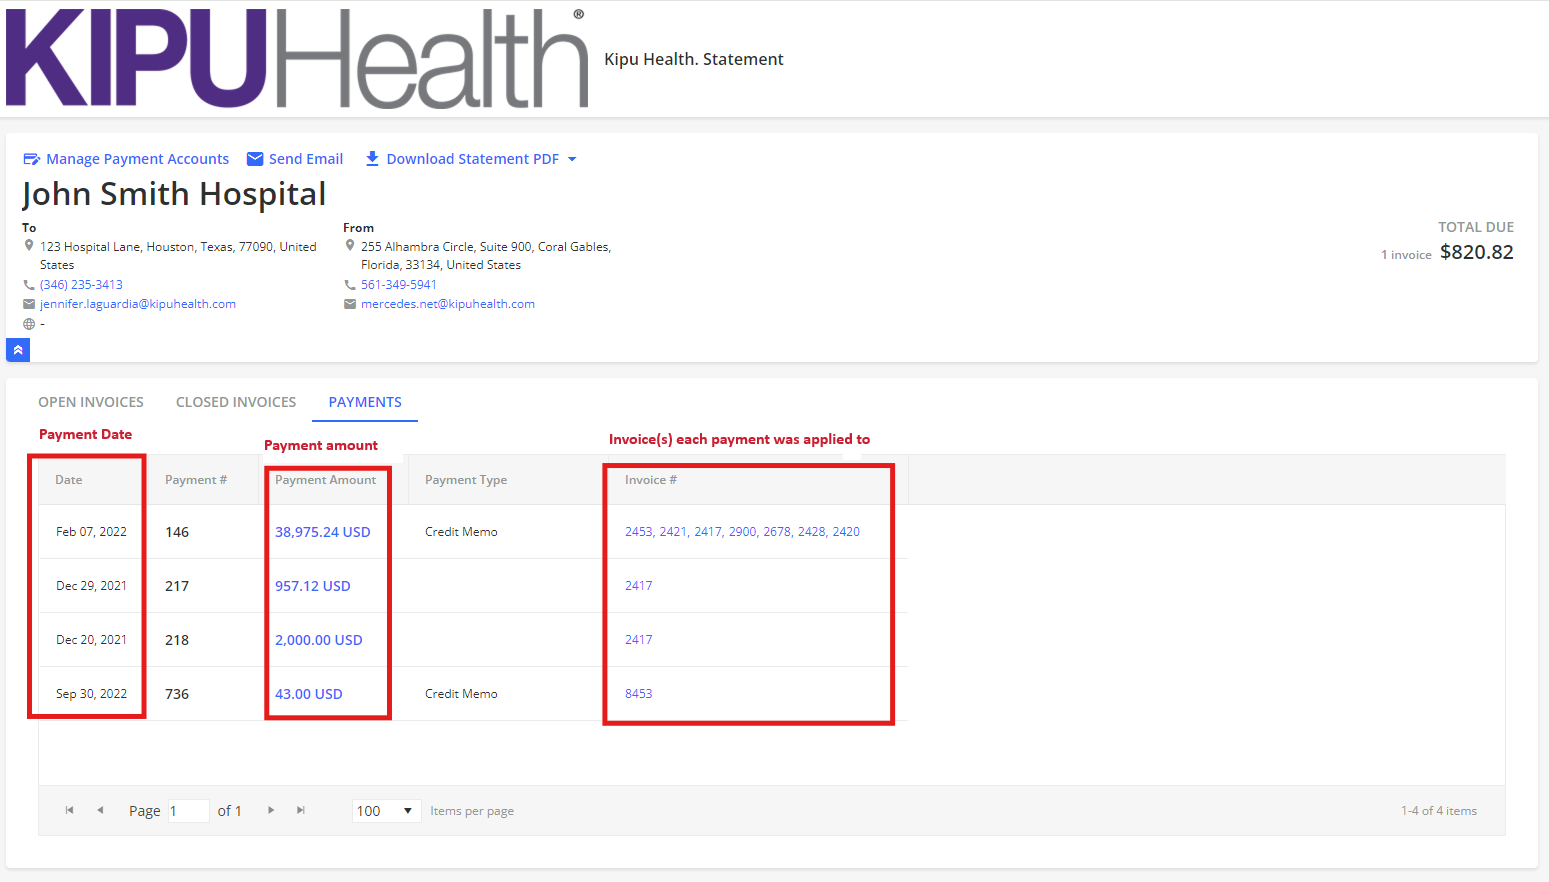The image size is (1549, 882).
Task: Open the items per page dropdown showing 100
Action: [385, 810]
